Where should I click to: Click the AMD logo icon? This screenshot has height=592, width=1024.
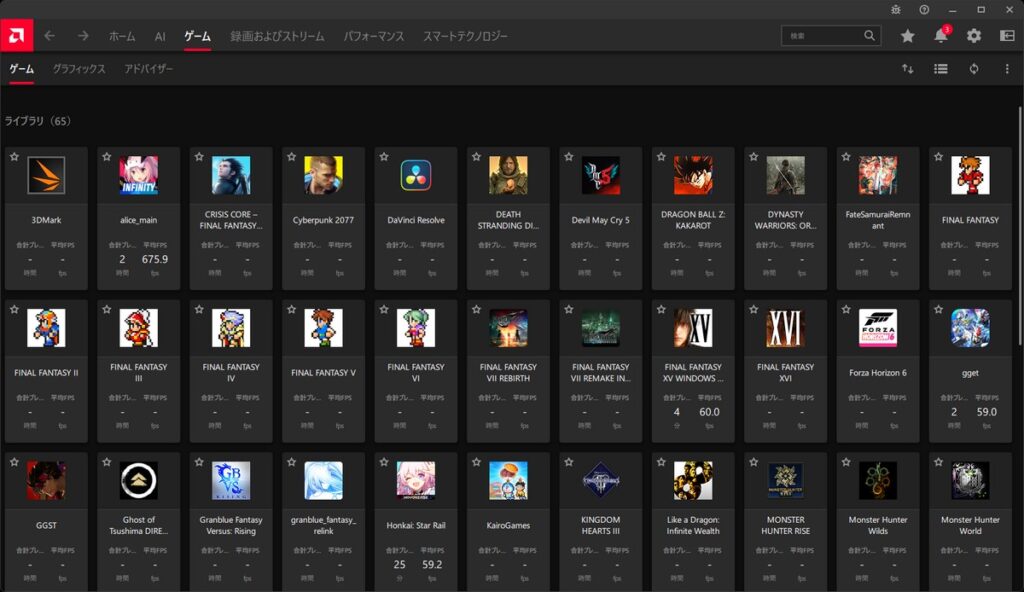click(x=16, y=35)
